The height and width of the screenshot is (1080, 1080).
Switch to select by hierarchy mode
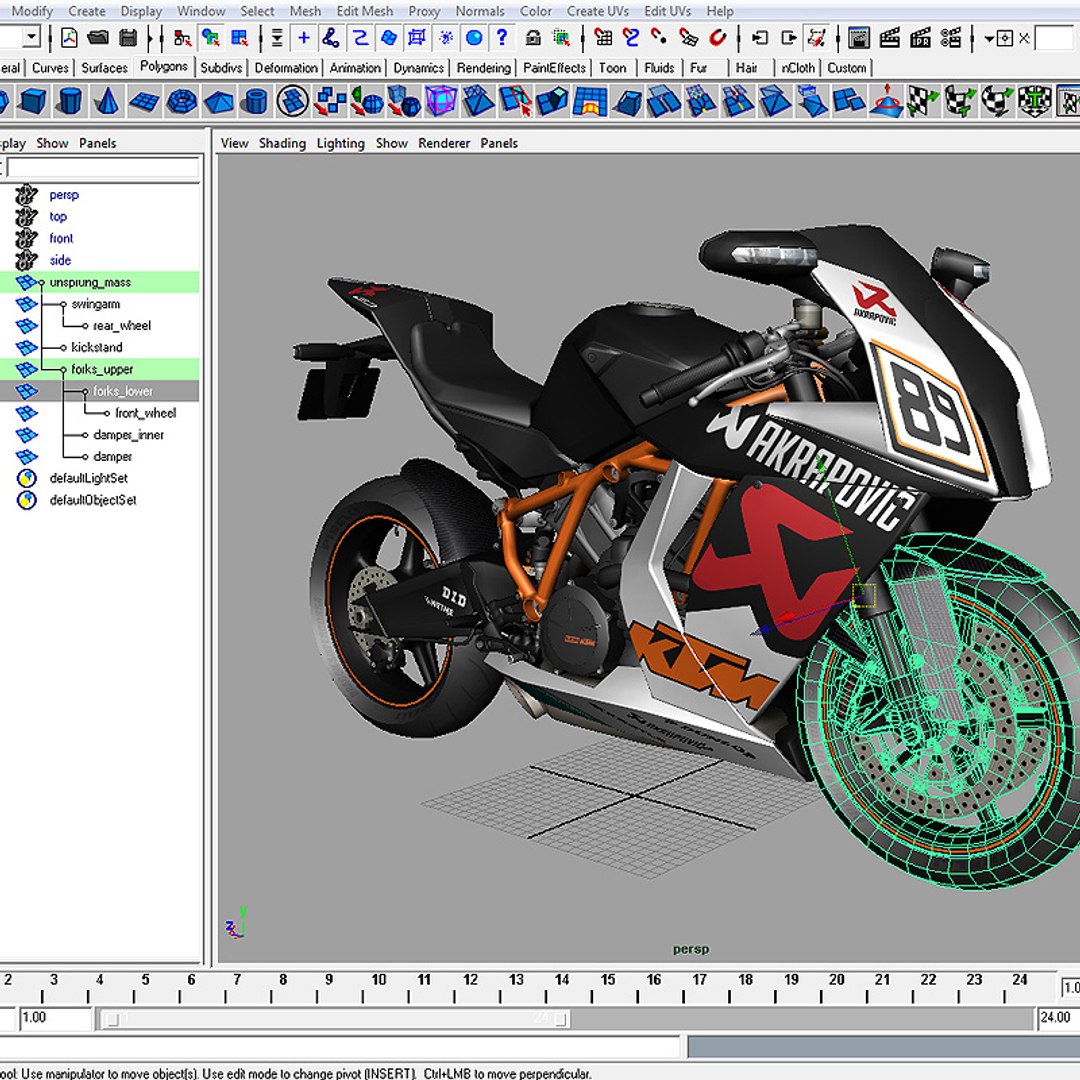[182, 38]
